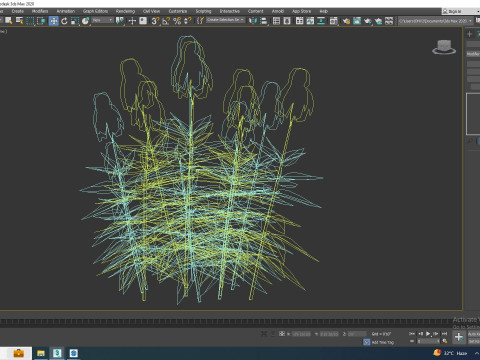Toggle the Layer Explorer
The image size is (480, 360).
[x=287, y=21]
